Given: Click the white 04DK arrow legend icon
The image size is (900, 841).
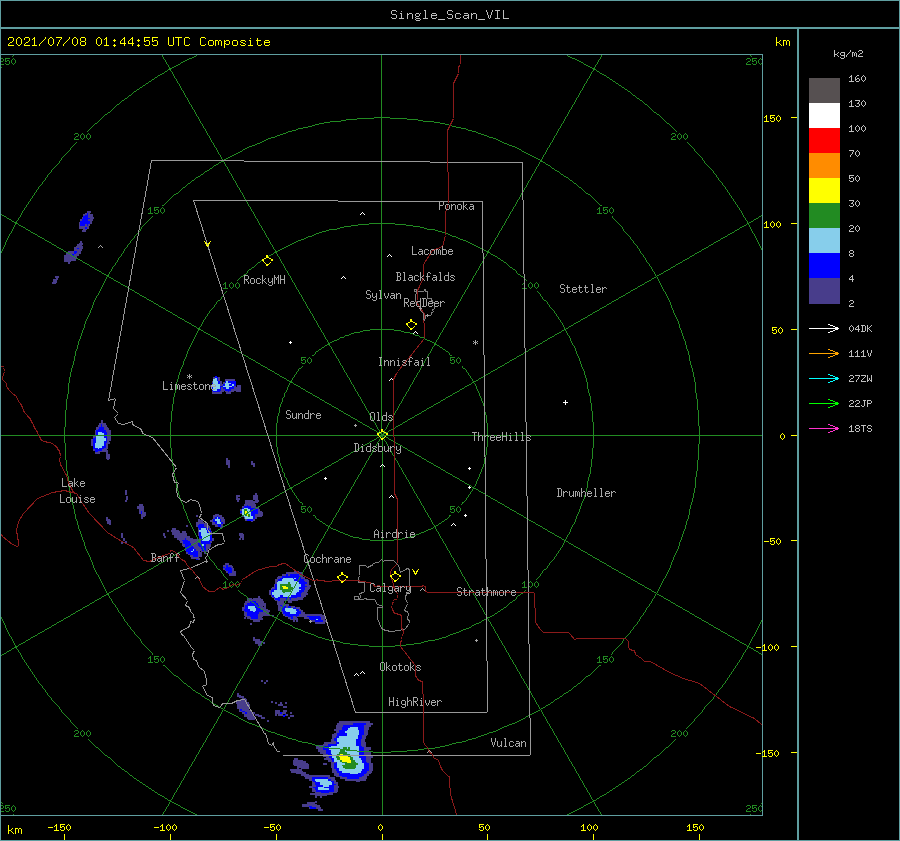Looking at the screenshot, I should 824,328.
